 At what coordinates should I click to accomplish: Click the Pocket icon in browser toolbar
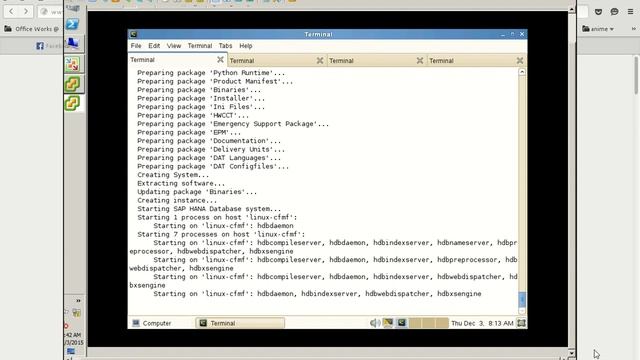[598, 12]
